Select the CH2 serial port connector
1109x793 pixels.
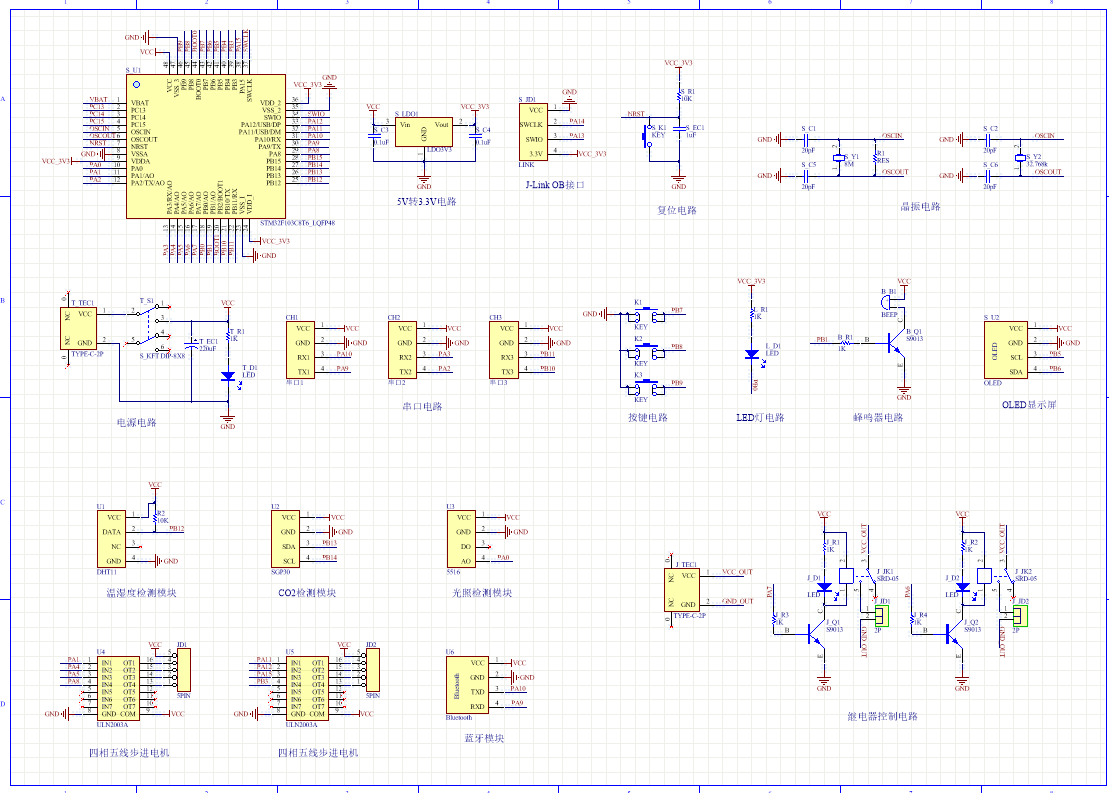[x=404, y=350]
